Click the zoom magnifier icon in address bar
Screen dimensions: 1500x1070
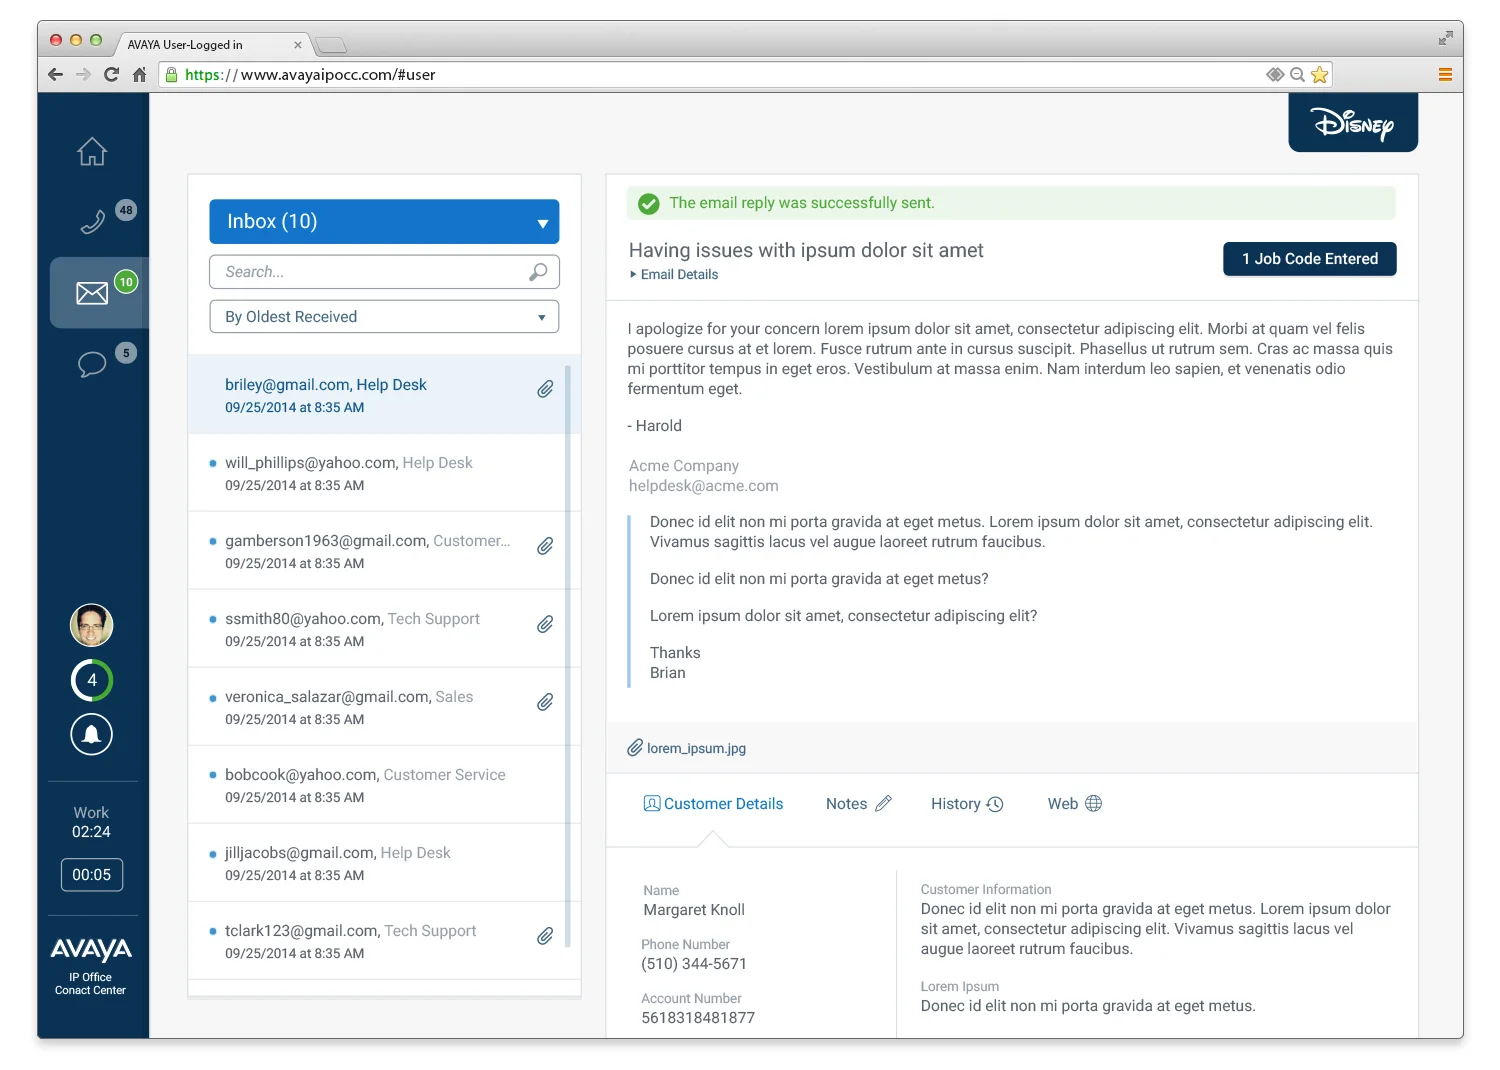[1297, 74]
